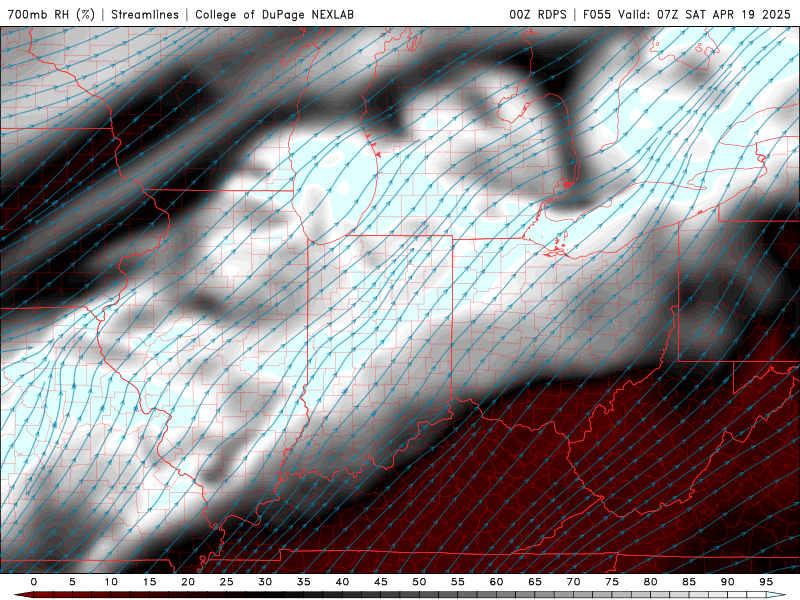Click the "10" label on color scale

coord(111,582)
